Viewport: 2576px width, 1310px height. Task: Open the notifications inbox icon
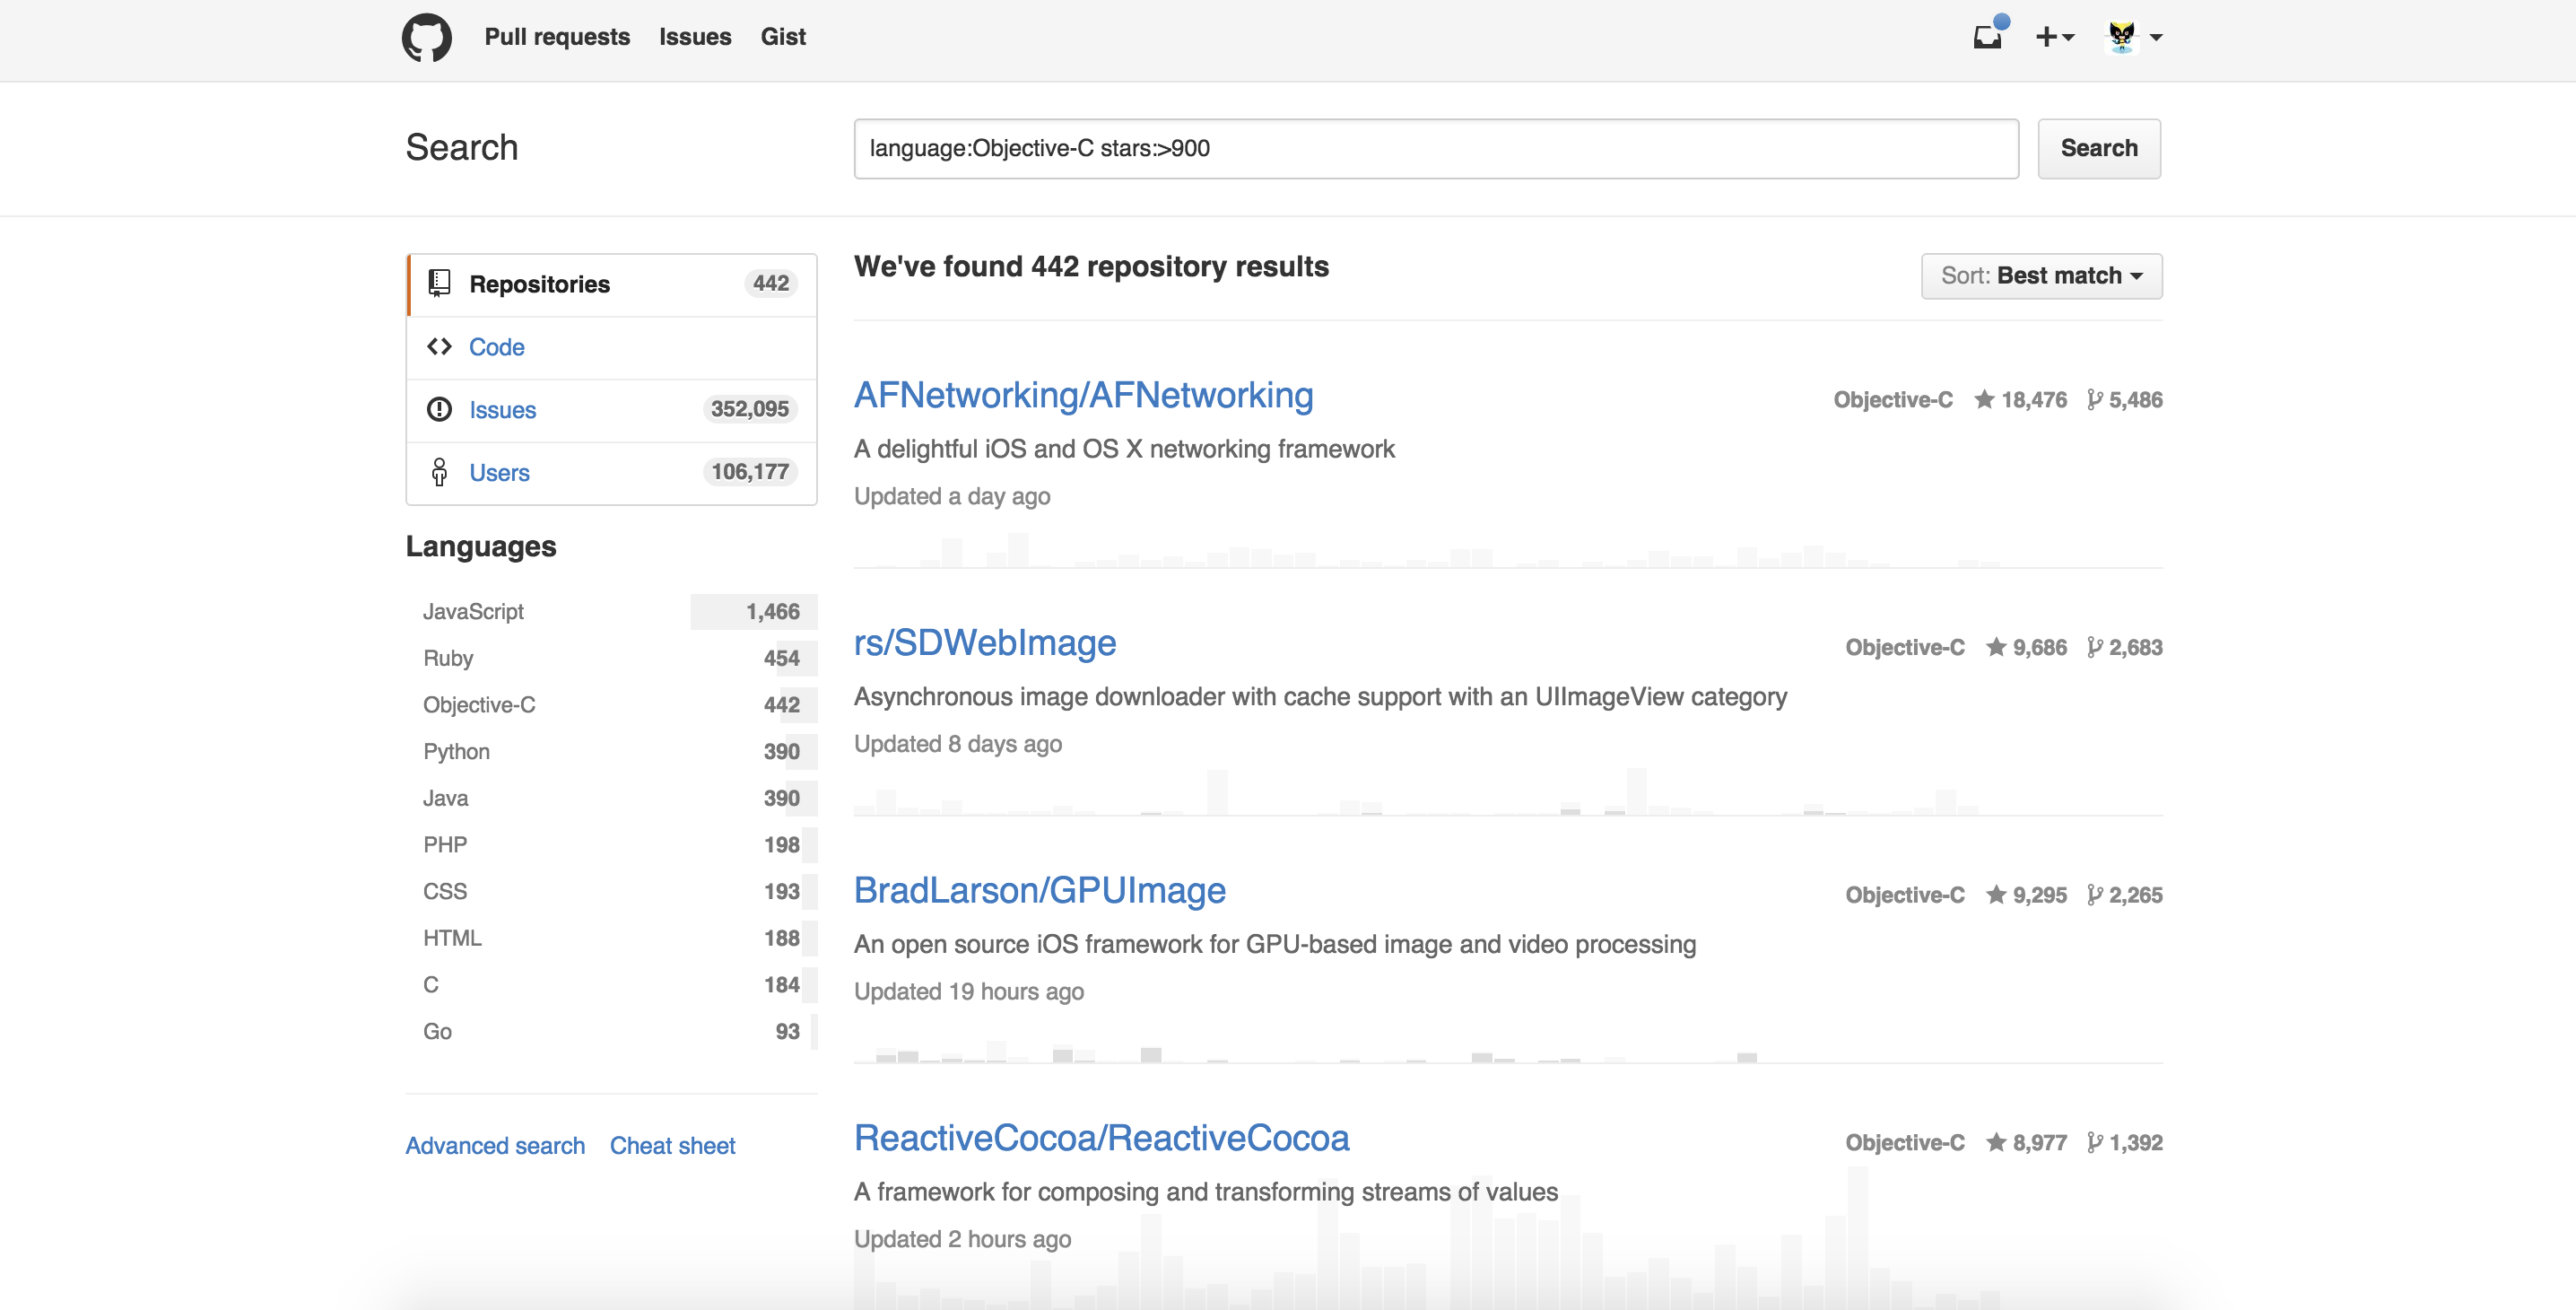1988,36
